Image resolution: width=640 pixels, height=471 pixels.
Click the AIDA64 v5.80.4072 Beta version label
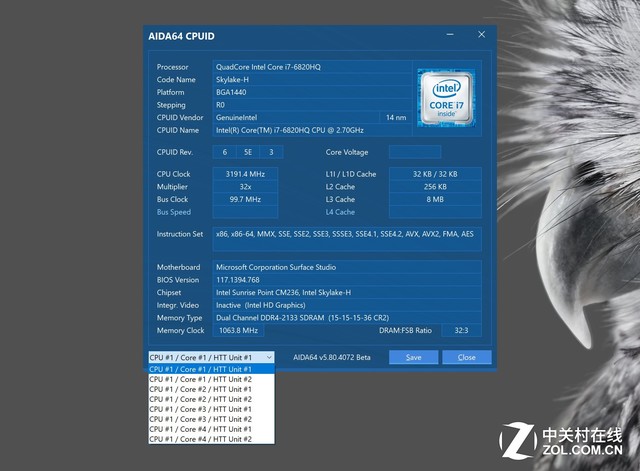tap(332, 358)
